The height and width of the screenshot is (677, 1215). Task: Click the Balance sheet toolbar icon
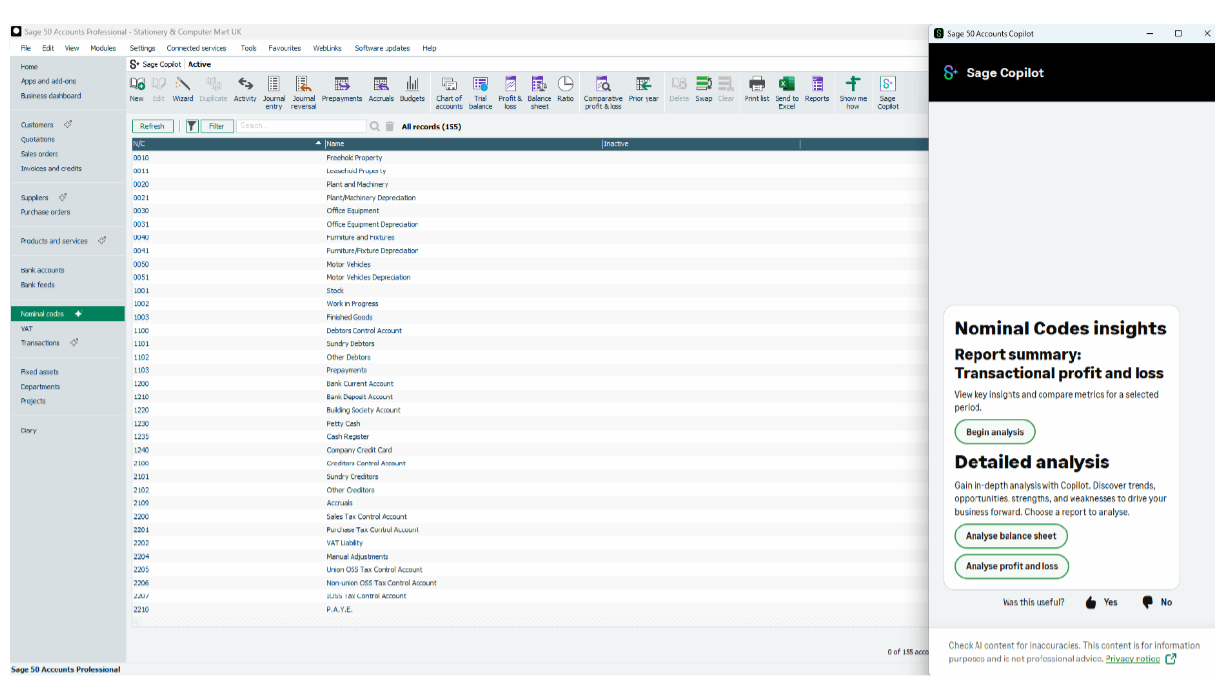[x=539, y=92]
